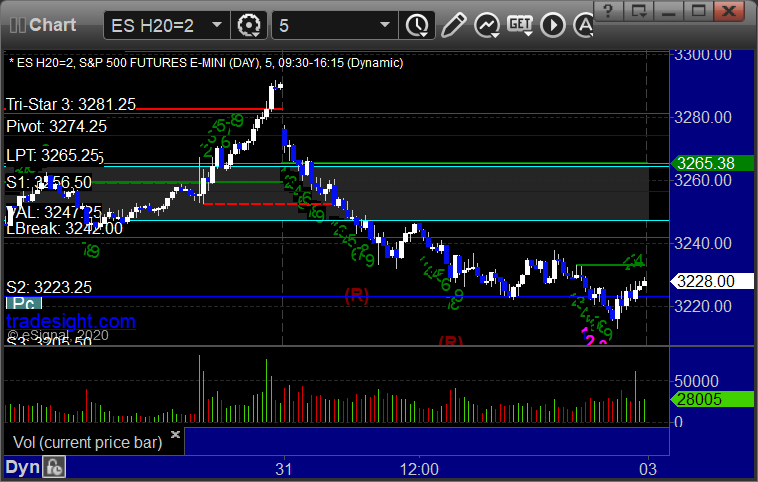Click the 12:00 time axis label
758x482 pixels.
[419, 469]
